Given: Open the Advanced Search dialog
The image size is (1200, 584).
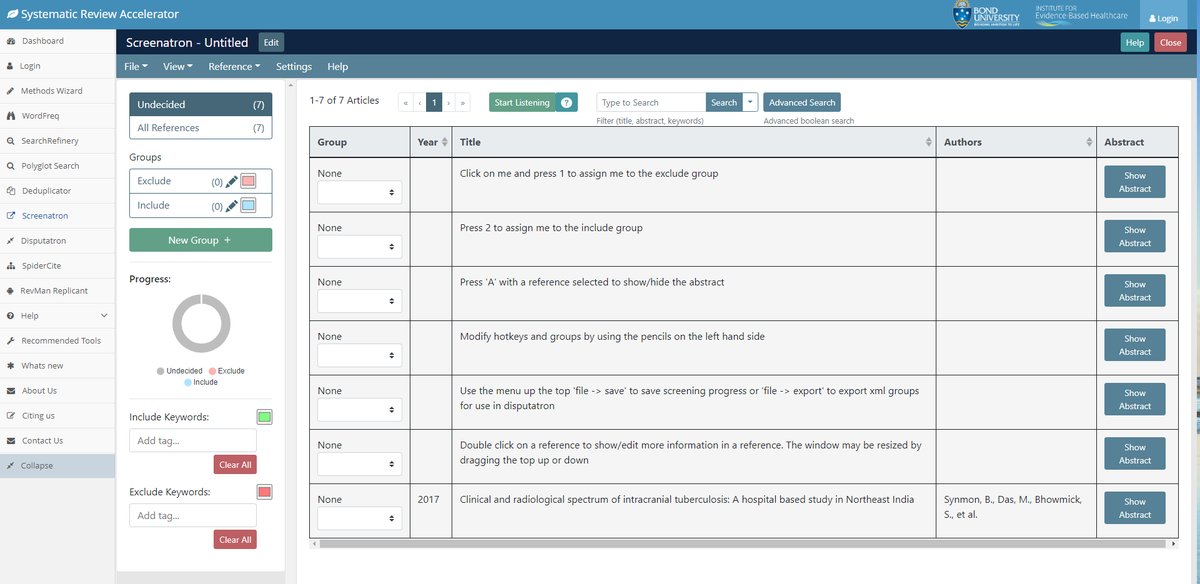Looking at the screenshot, I should point(802,102).
